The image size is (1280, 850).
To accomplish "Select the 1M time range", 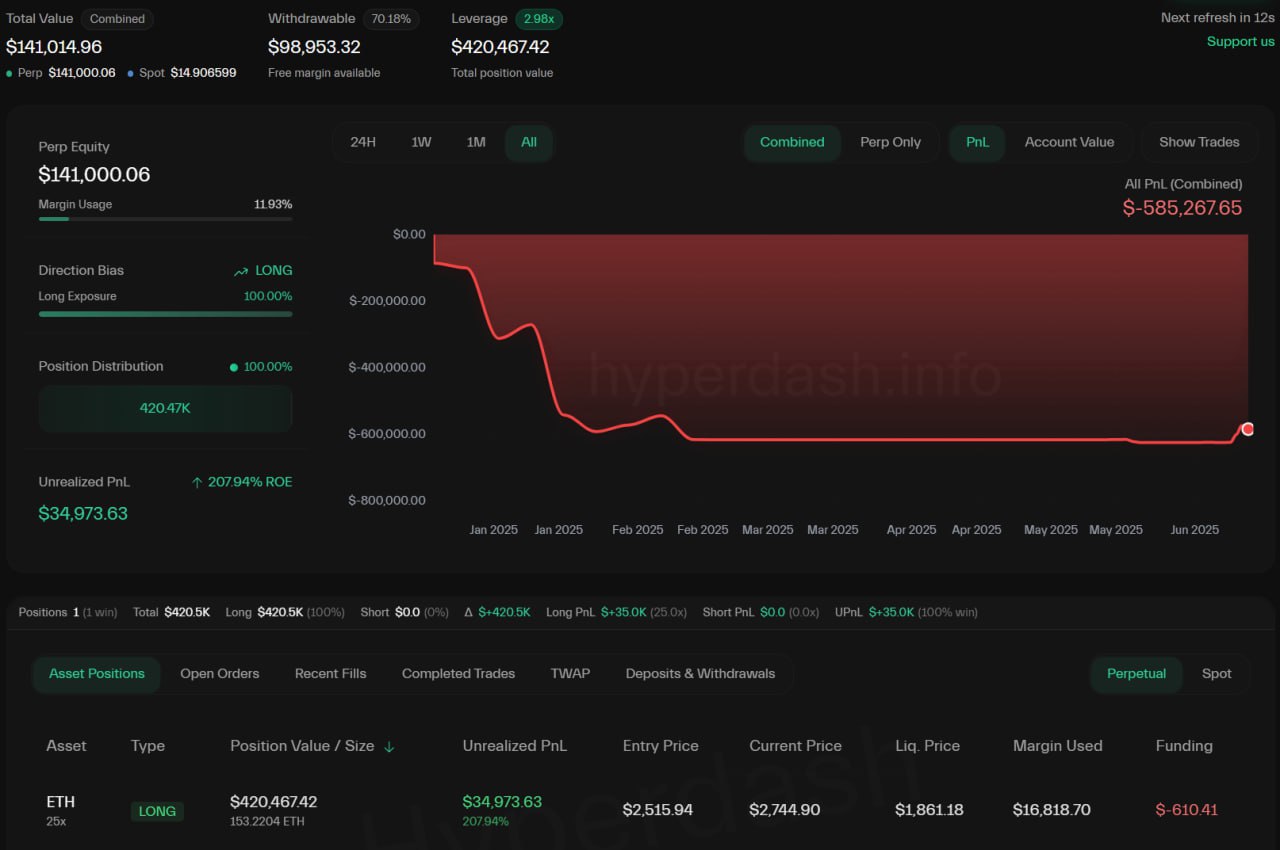I will (476, 142).
